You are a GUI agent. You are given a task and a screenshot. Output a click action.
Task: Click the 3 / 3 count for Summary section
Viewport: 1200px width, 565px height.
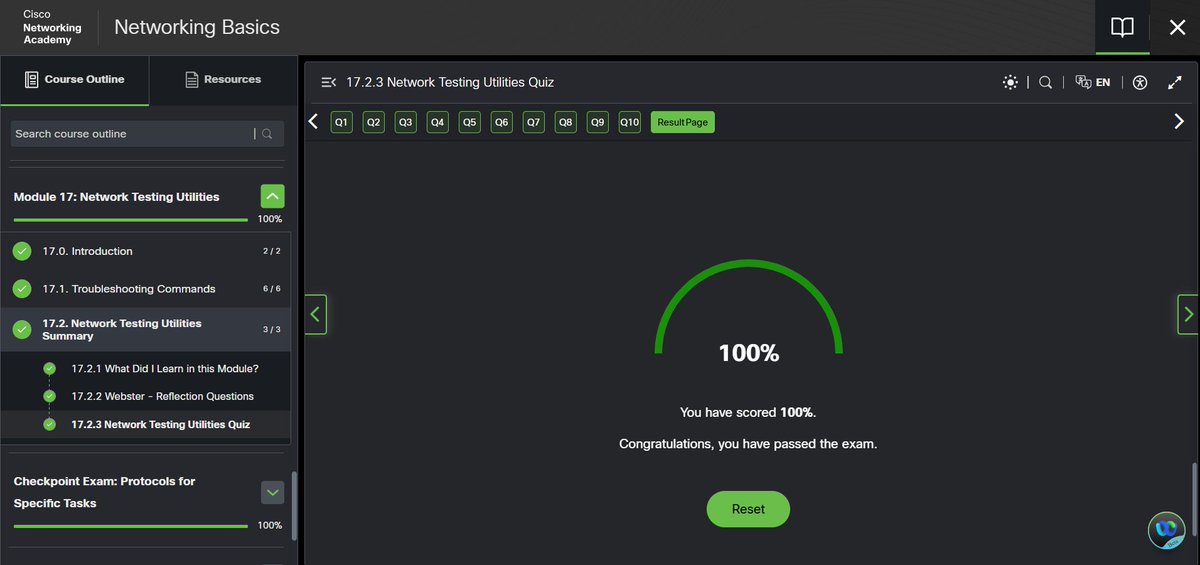pyautogui.click(x=272, y=330)
